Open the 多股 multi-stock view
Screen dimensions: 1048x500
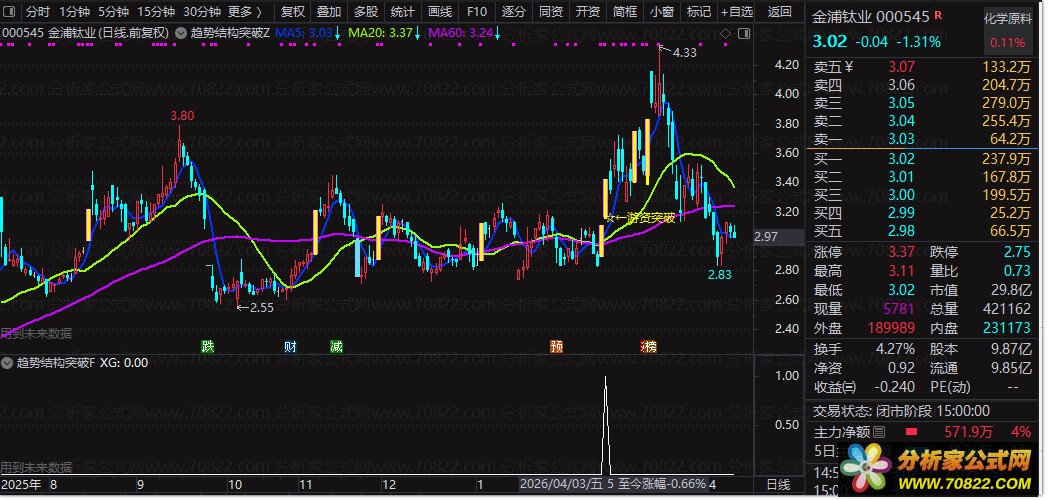point(366,11)
